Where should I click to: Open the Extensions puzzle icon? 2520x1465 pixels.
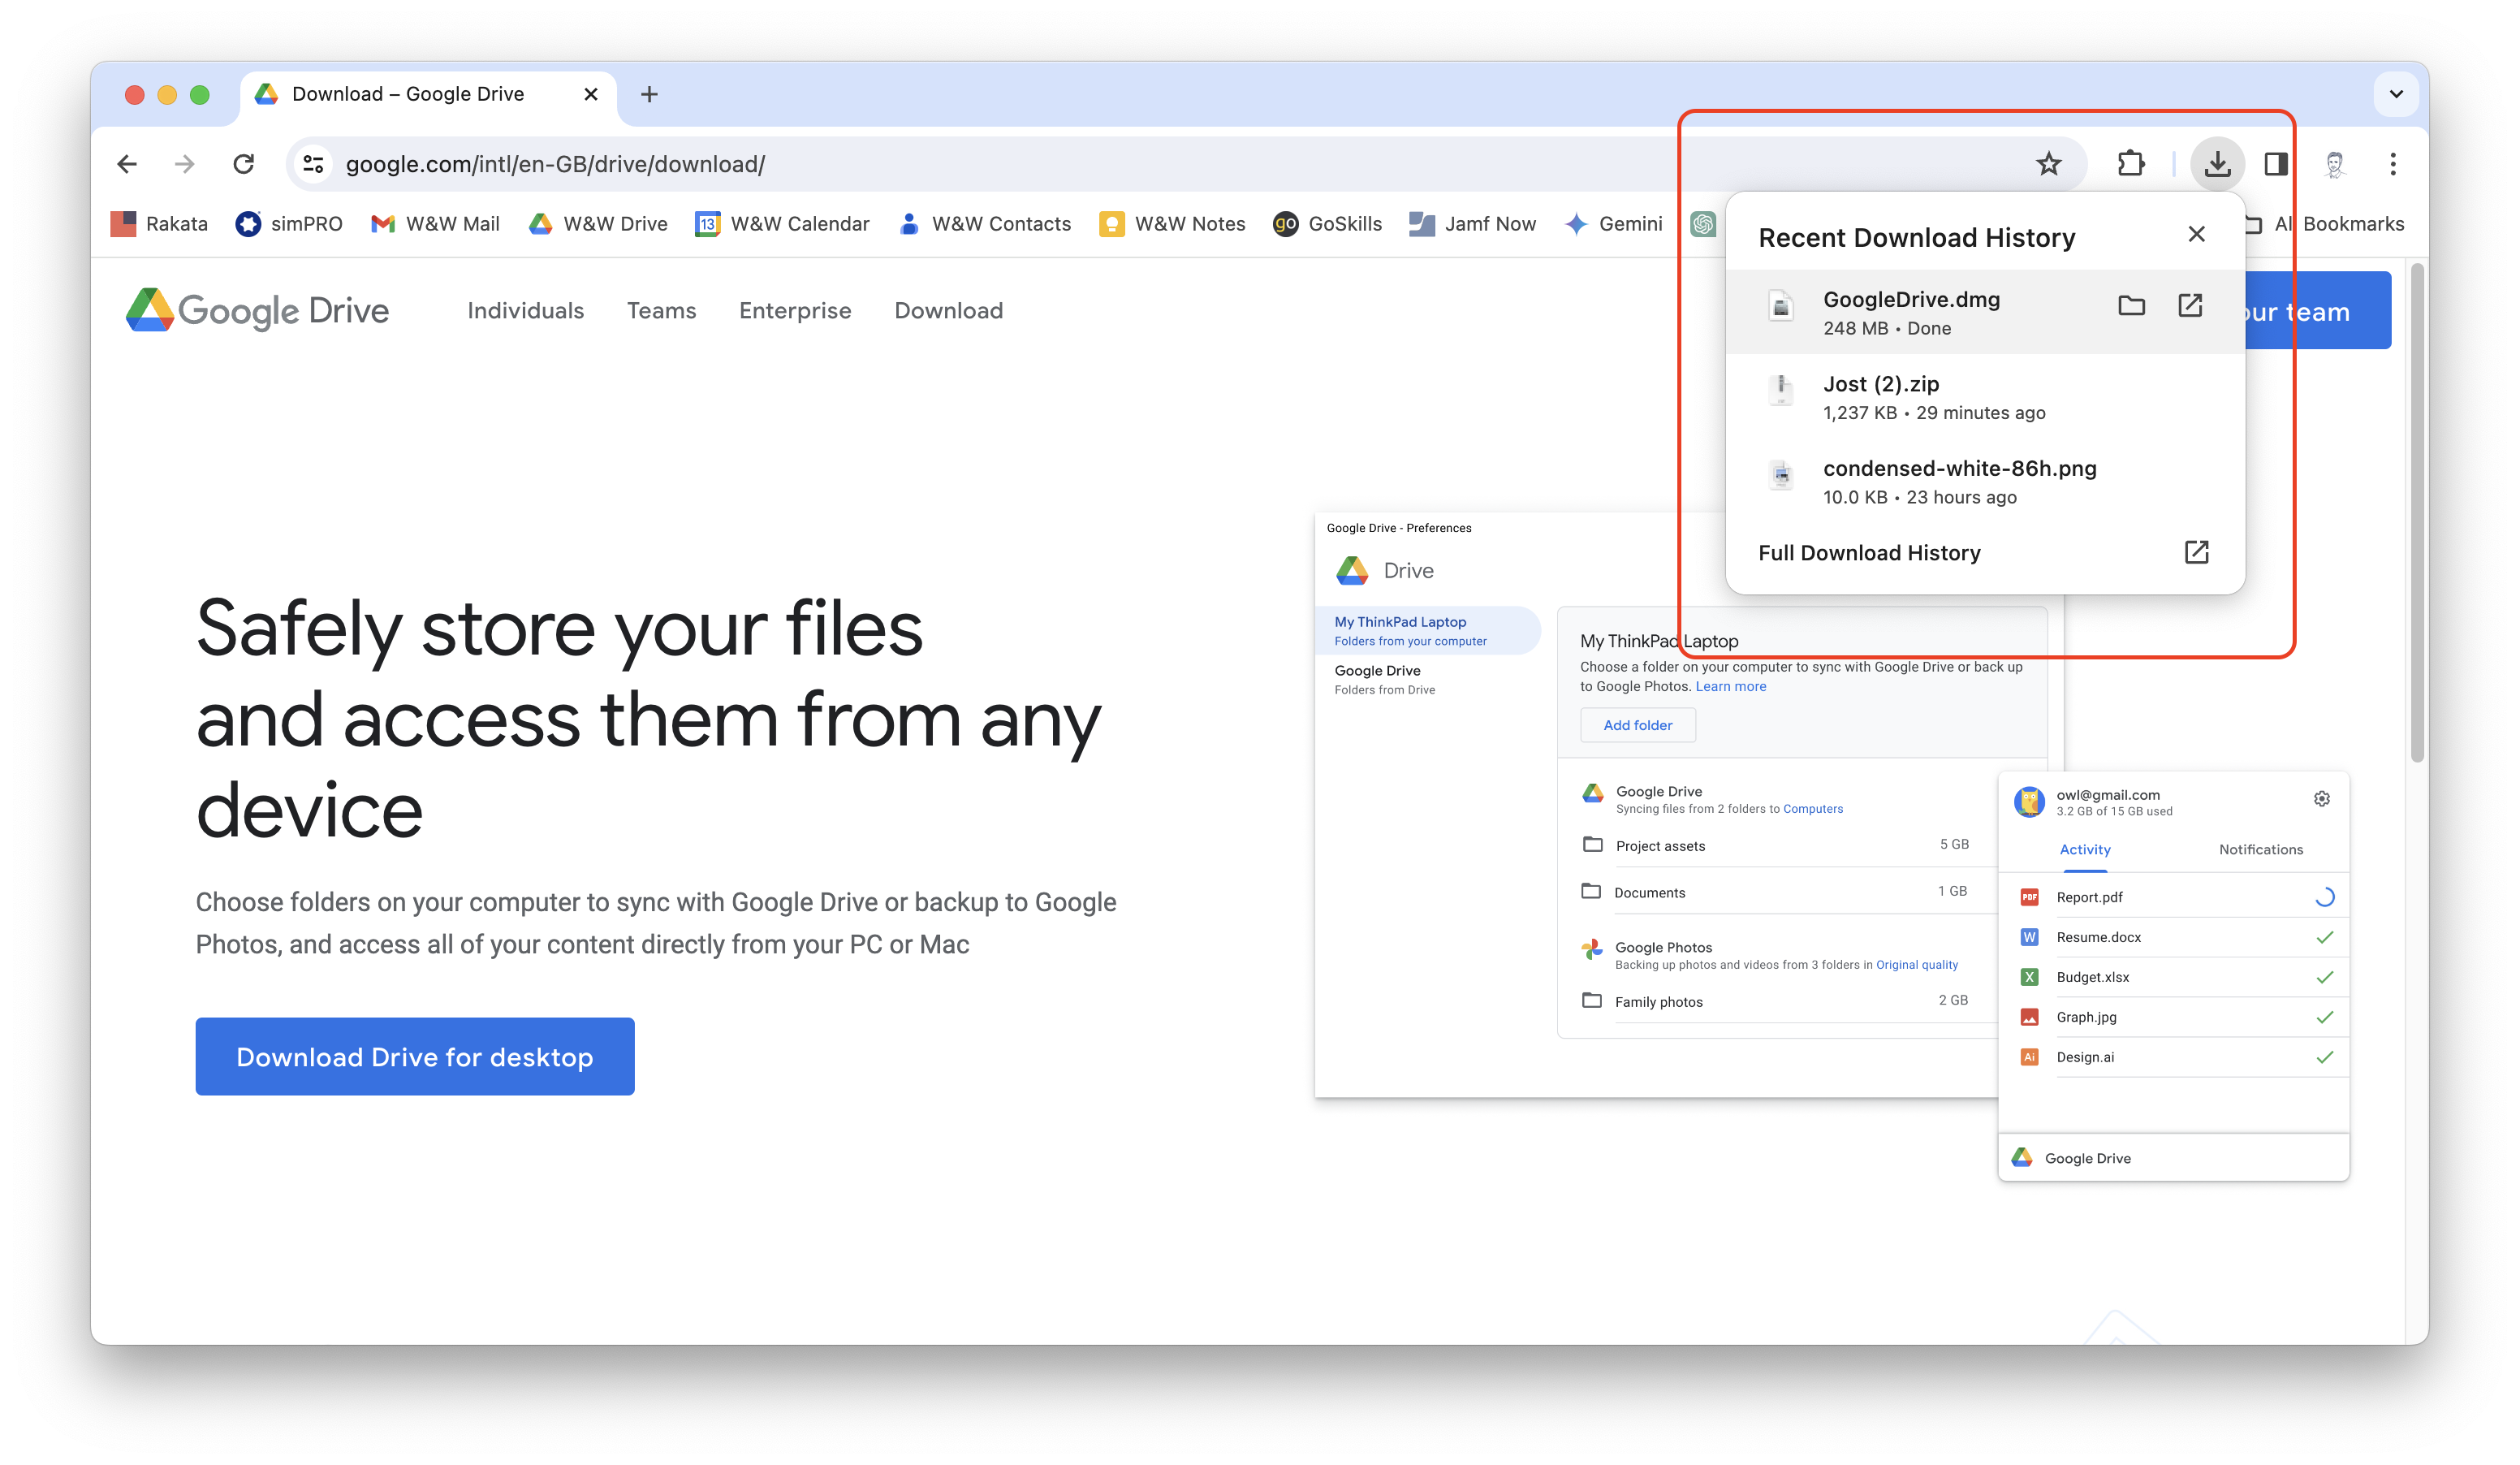click(x=2130, y=164)
